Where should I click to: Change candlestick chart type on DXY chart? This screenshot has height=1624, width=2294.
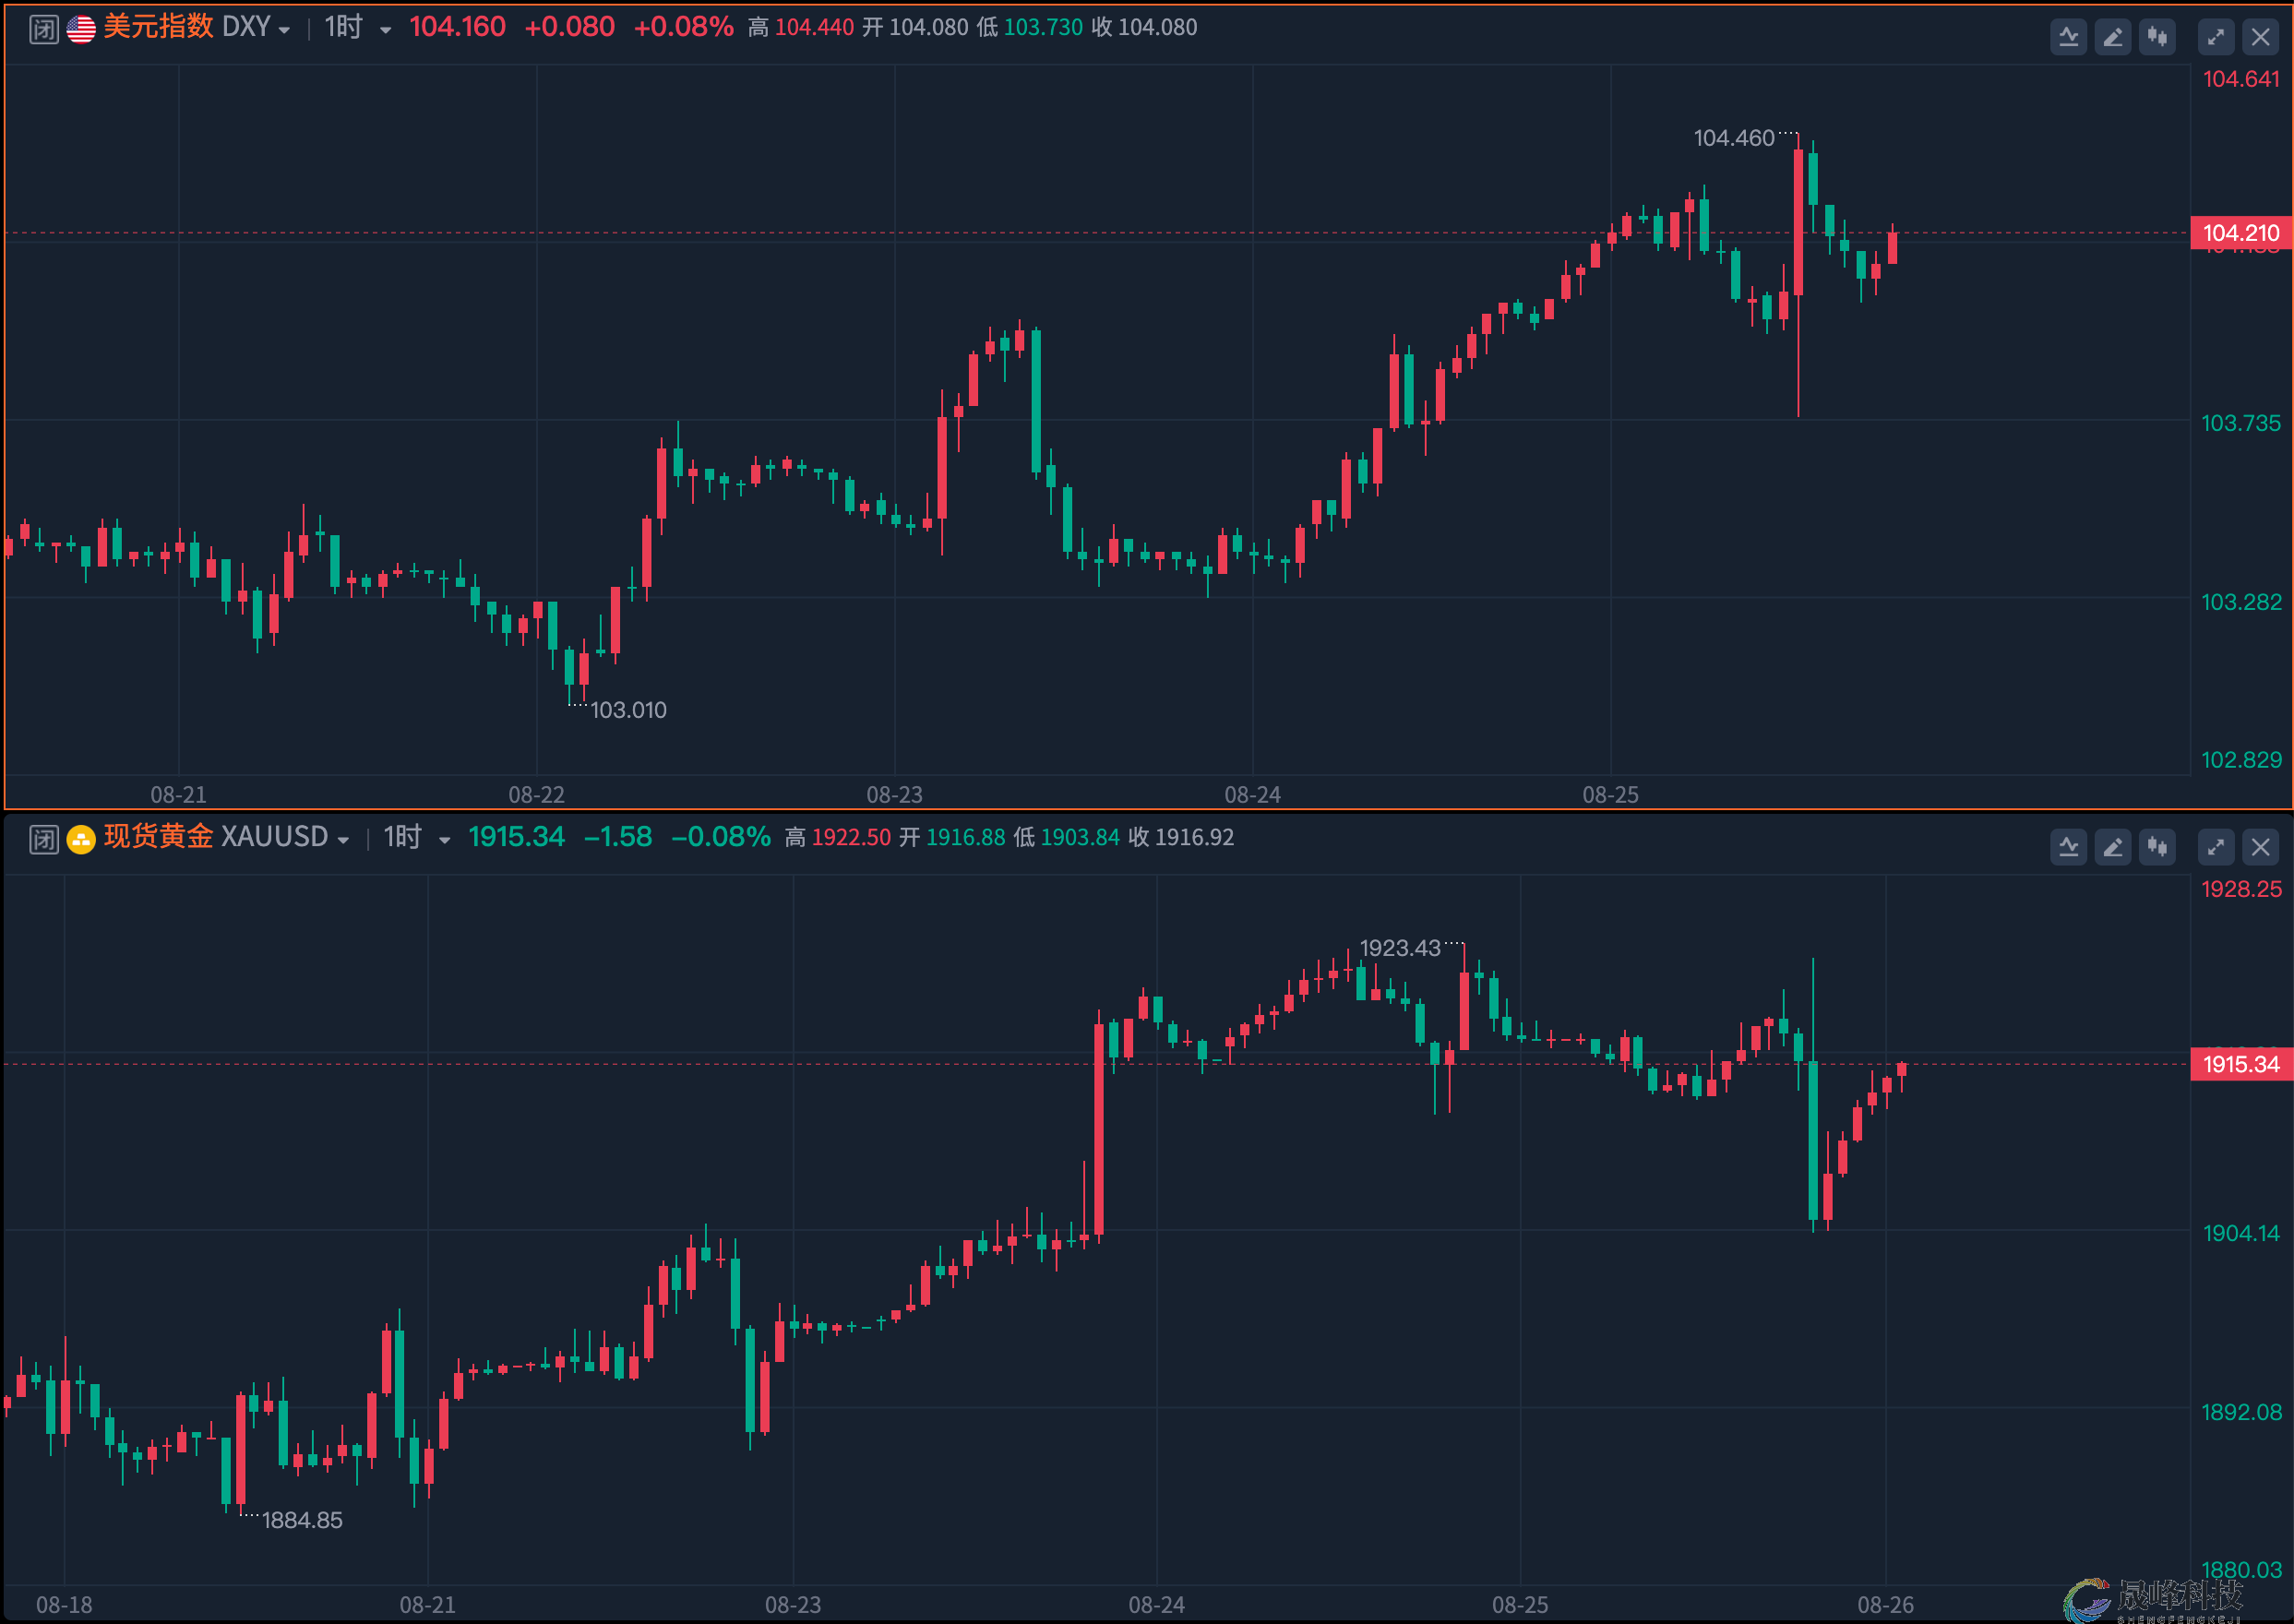point(2157,38)
